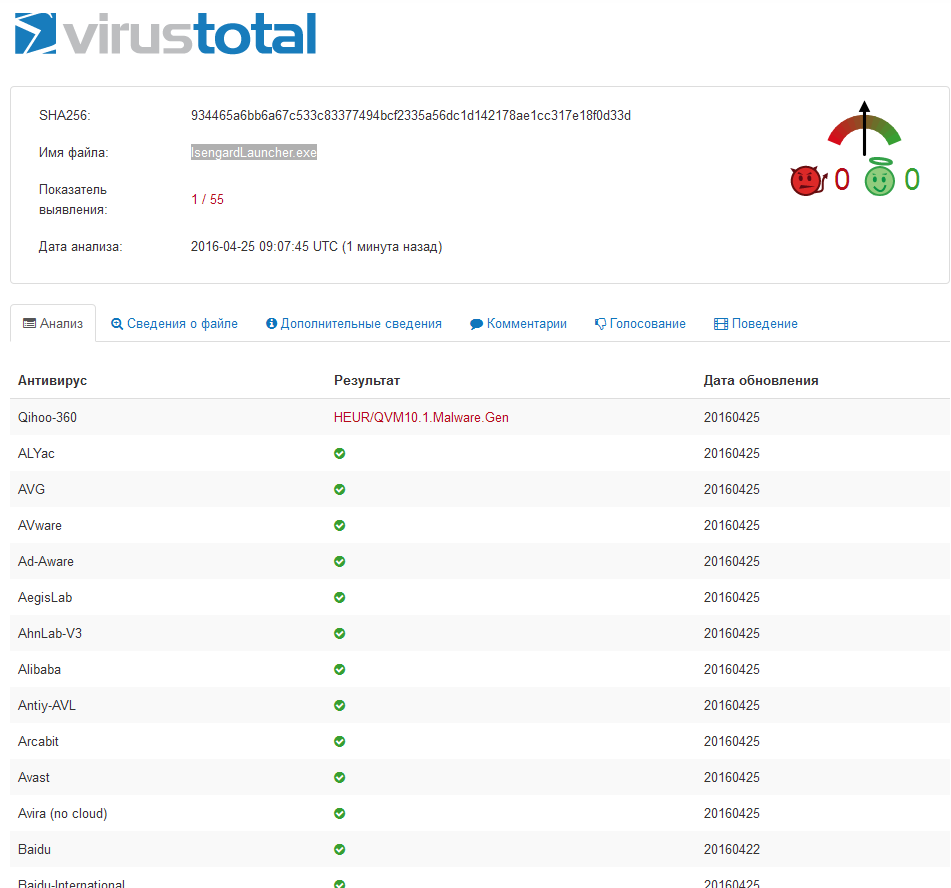
Task: Click the Avast antivirus name
Action: pos(34,777)
